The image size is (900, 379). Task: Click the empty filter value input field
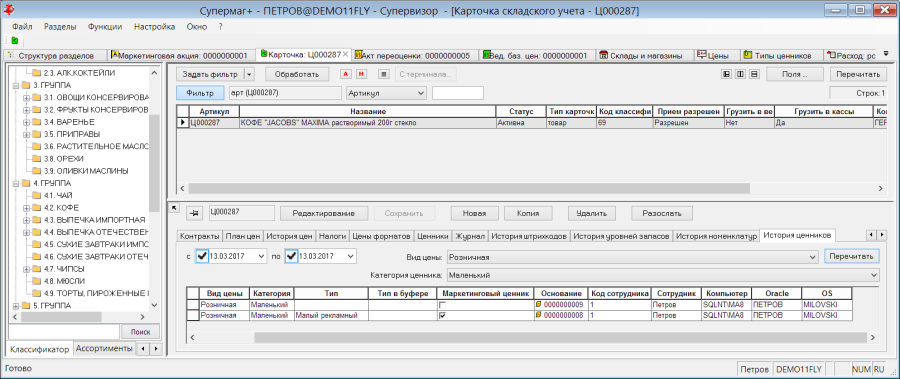[458, 93]
